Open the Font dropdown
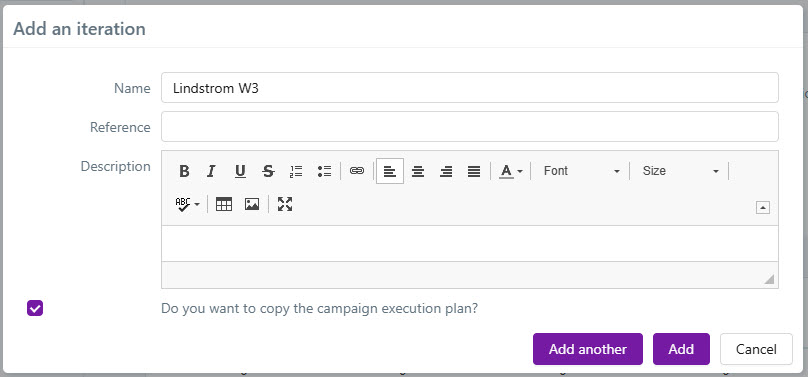The width and height of the screenshot is (808, 377). click(x=581, y=171)
